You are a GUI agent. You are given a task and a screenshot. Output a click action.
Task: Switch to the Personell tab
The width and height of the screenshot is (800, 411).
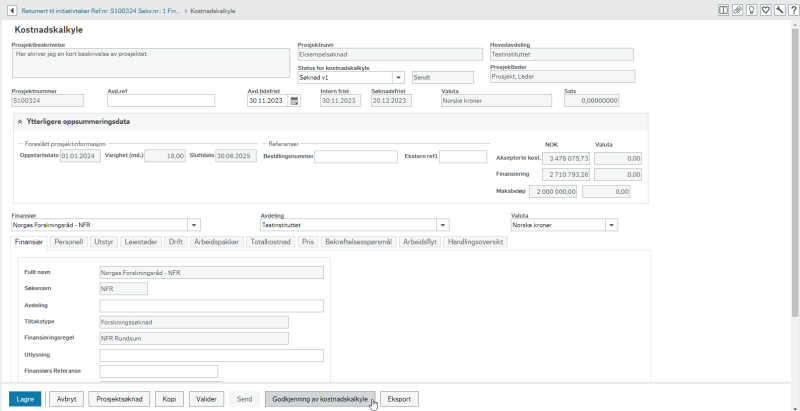point(70,242)
